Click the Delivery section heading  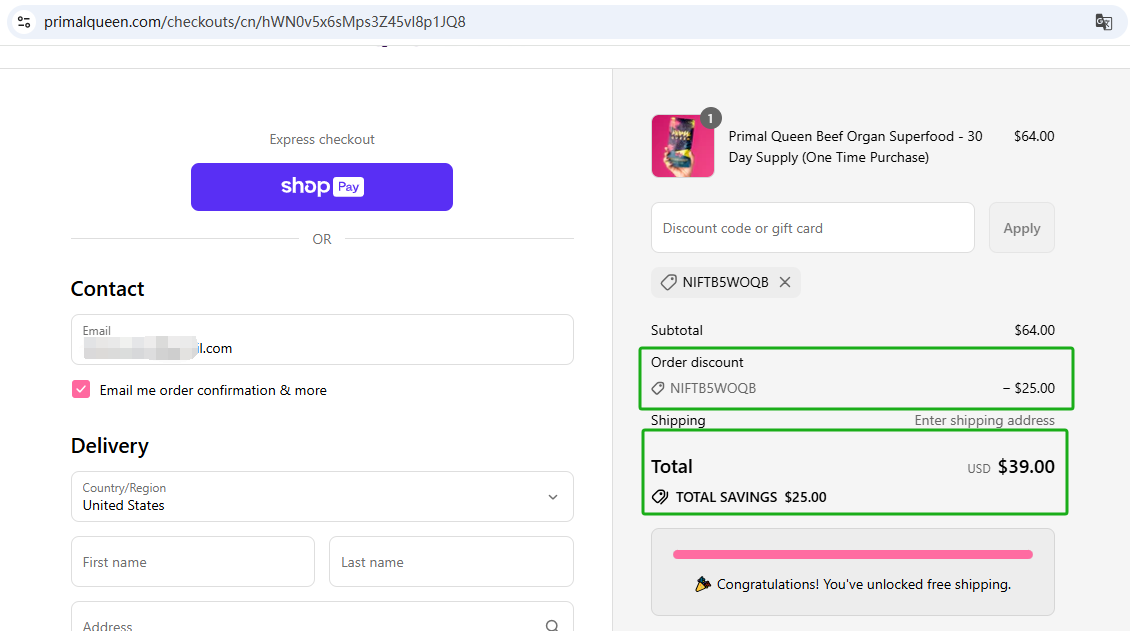click(x=110, y=446)
